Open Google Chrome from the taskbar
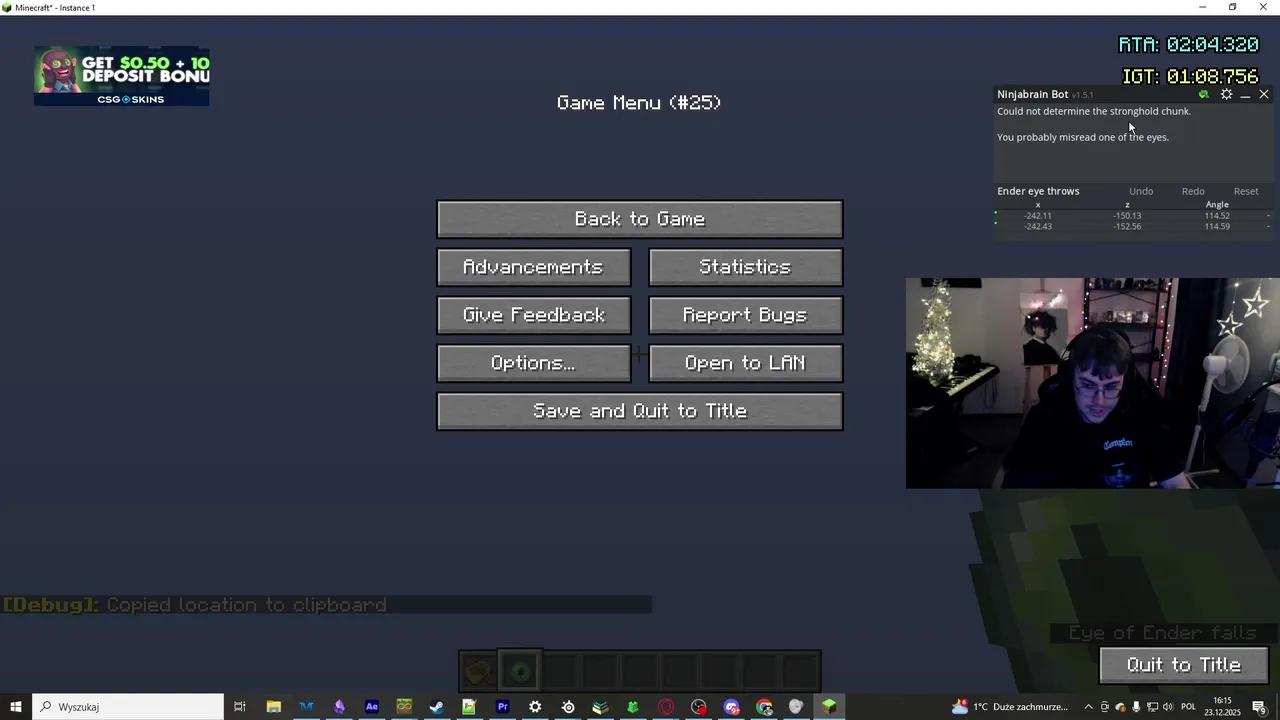Viewport: 1280px width, 720px height. coord(765,707)
